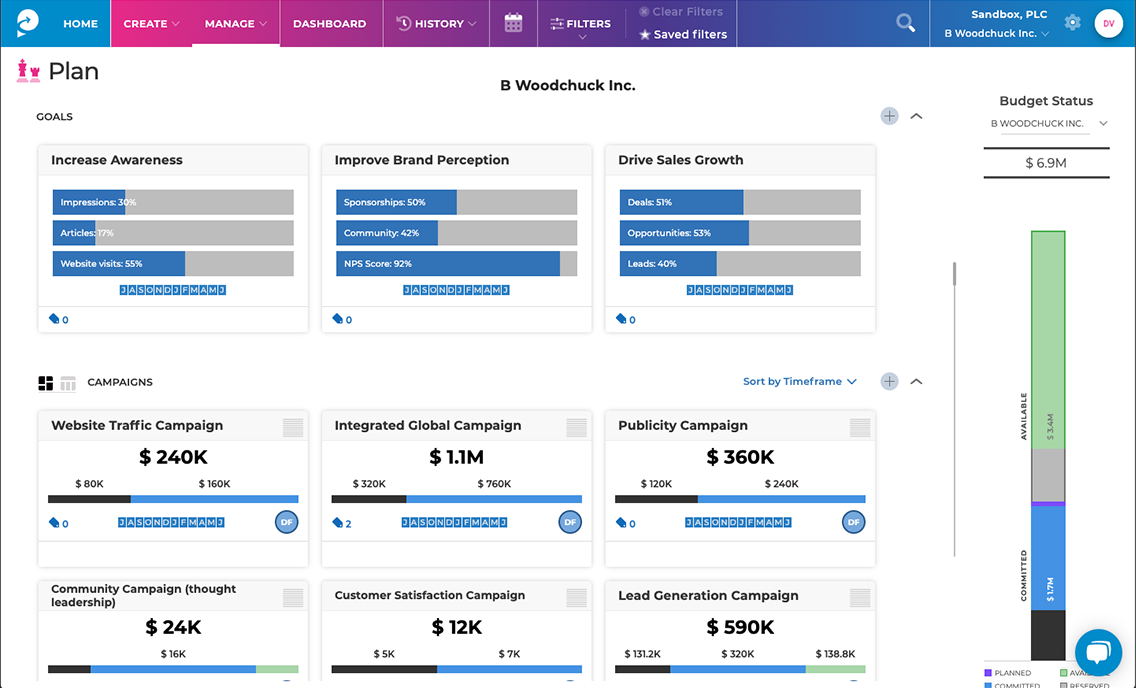1136x688 pixels.
Task: Click the plus icon to add a campaign
Action: 889,381
